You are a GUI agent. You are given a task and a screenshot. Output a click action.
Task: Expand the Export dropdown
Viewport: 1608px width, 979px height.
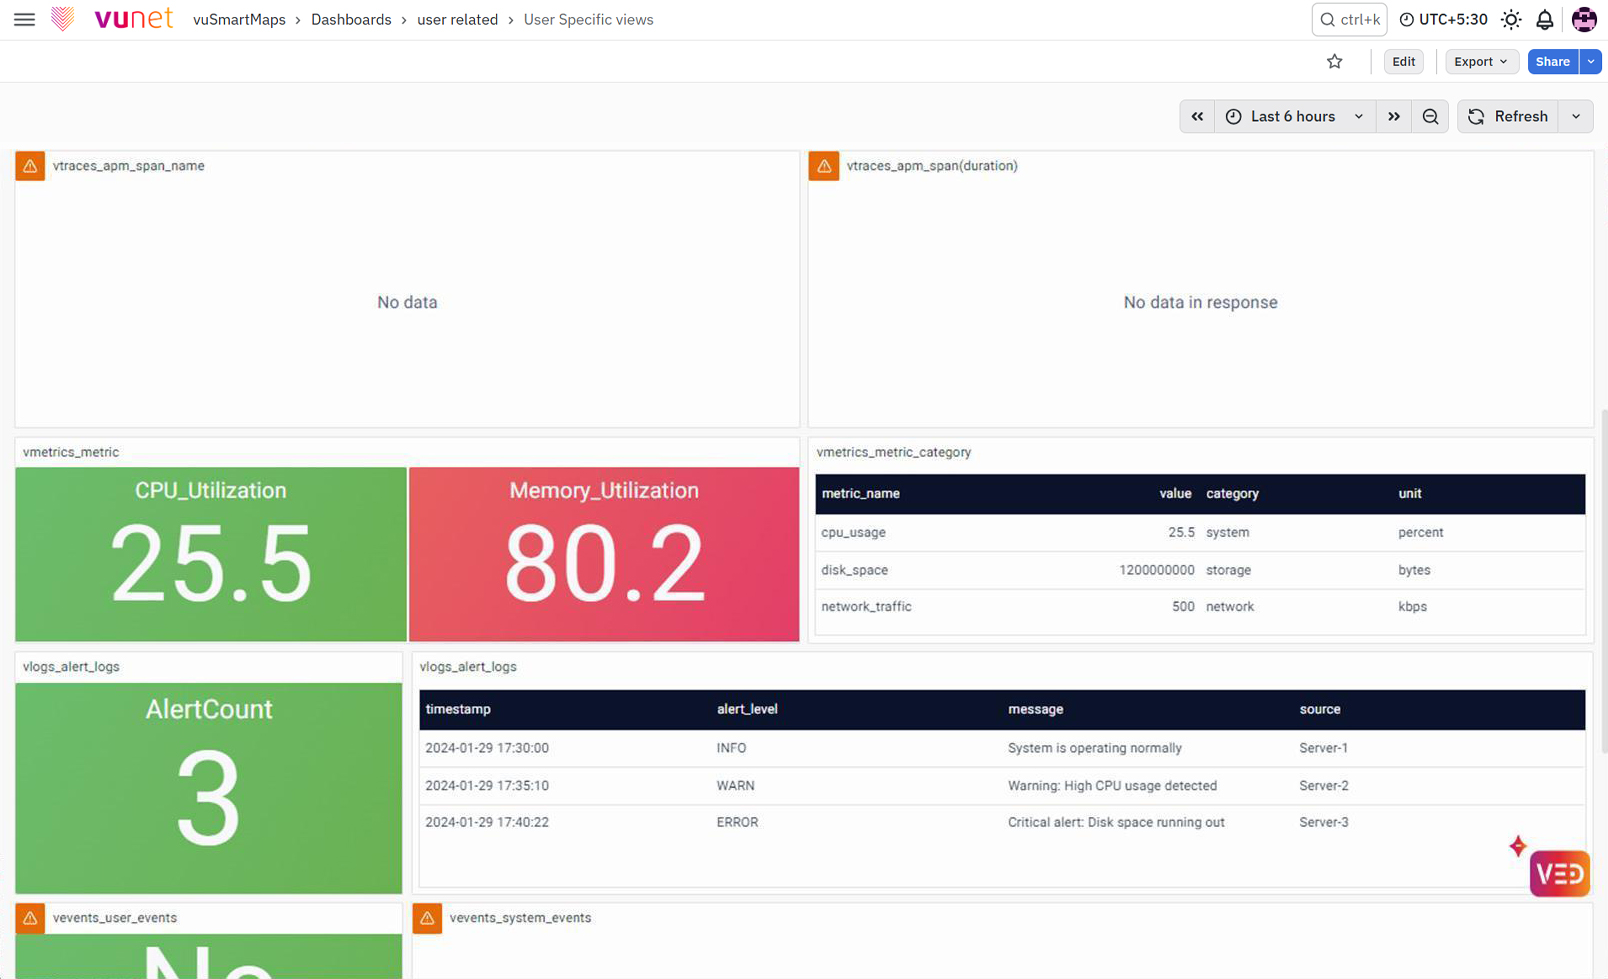tap(1481, 61)
